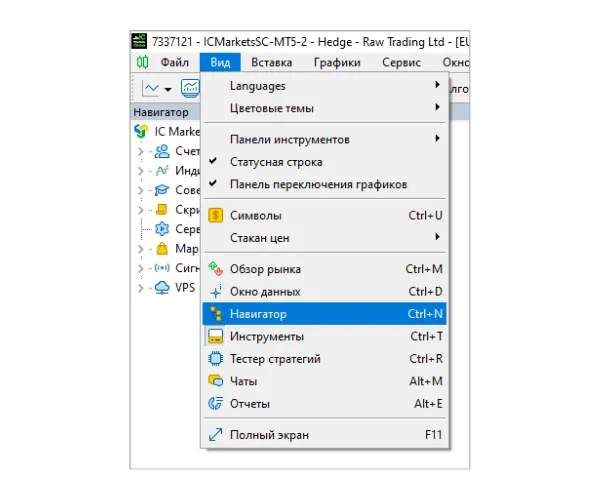
Task: Toggle the Статусная строка checkmark
Action: (213, 162)
